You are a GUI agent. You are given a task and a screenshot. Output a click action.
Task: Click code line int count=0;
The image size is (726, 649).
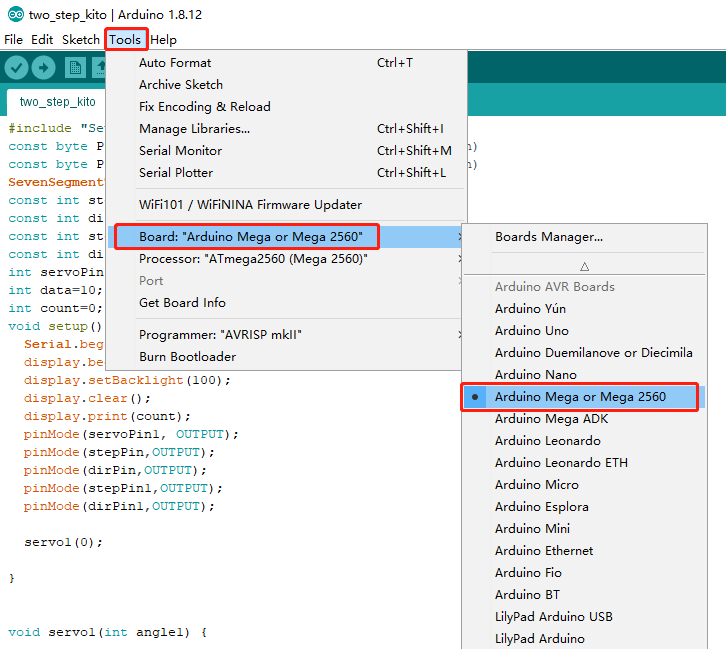click(56, 309)
